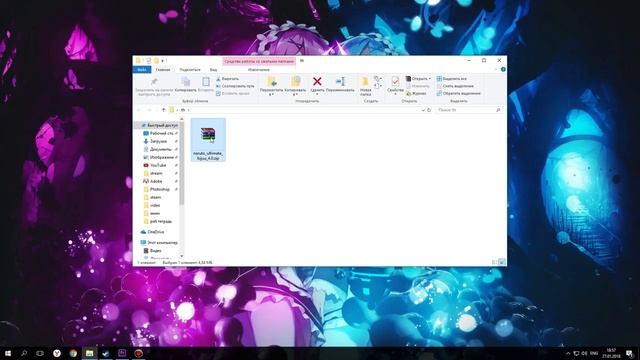The width and height of the screenshot is (640, 360).
Task: Open Pictures in the navigation pane
Action: coord(160,157)
